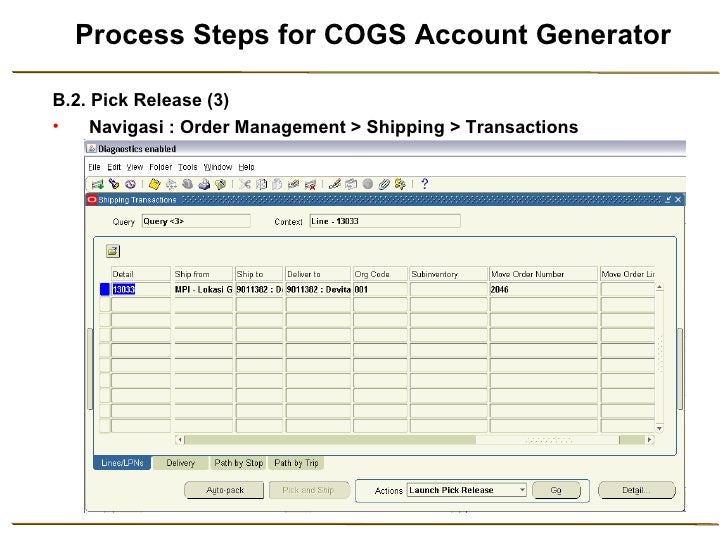Screen dimensions: 728x546
Task: Open the Edit menu
Action: click(x=114, y=167)
